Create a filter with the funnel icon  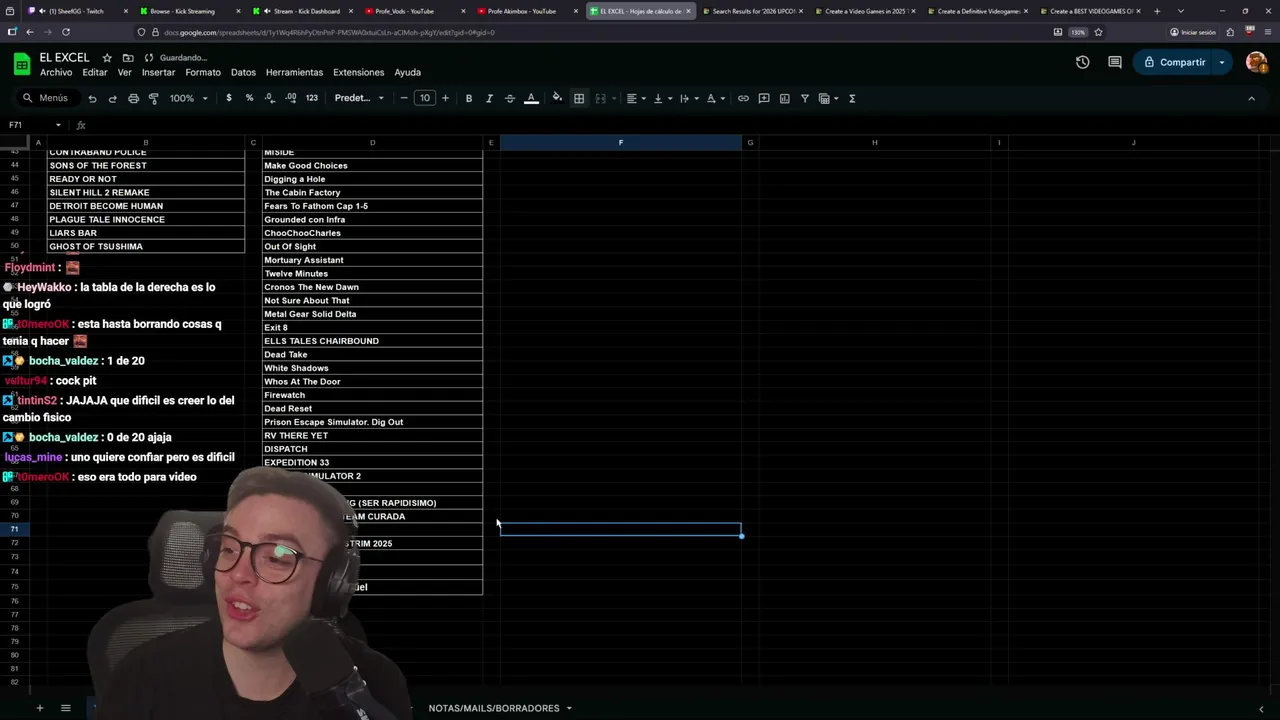click(804, 98)
